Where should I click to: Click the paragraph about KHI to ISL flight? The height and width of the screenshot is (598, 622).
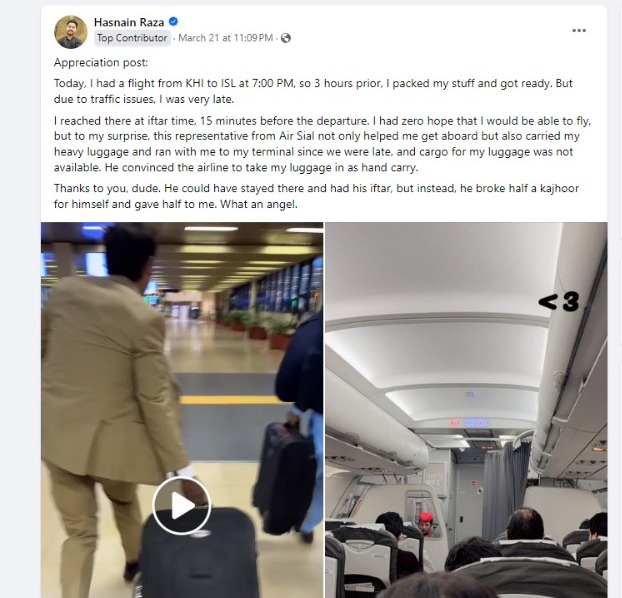point(313,91)
